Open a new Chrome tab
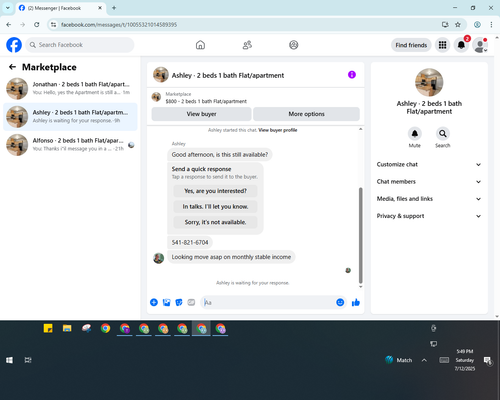Screen dimensions: 500x400 coord(114,8)
